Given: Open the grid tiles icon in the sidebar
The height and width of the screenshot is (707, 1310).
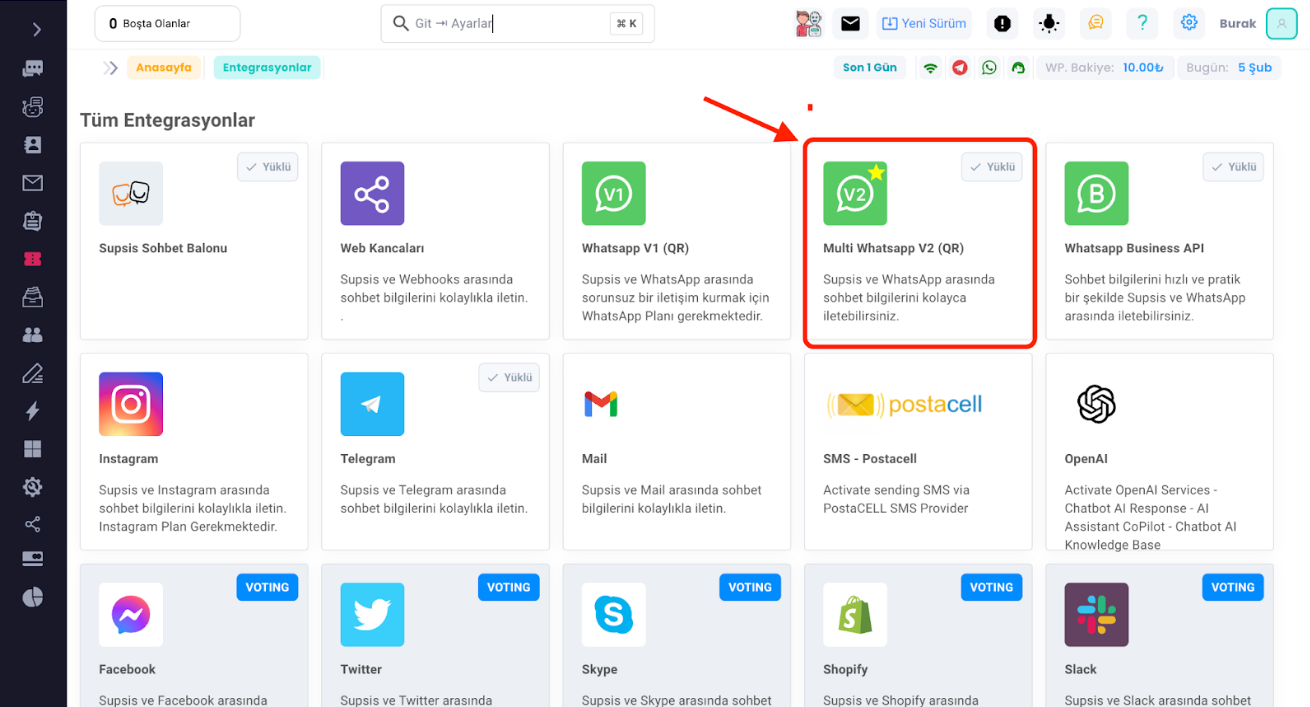Looking at the screenshot, I should point(33,449).
